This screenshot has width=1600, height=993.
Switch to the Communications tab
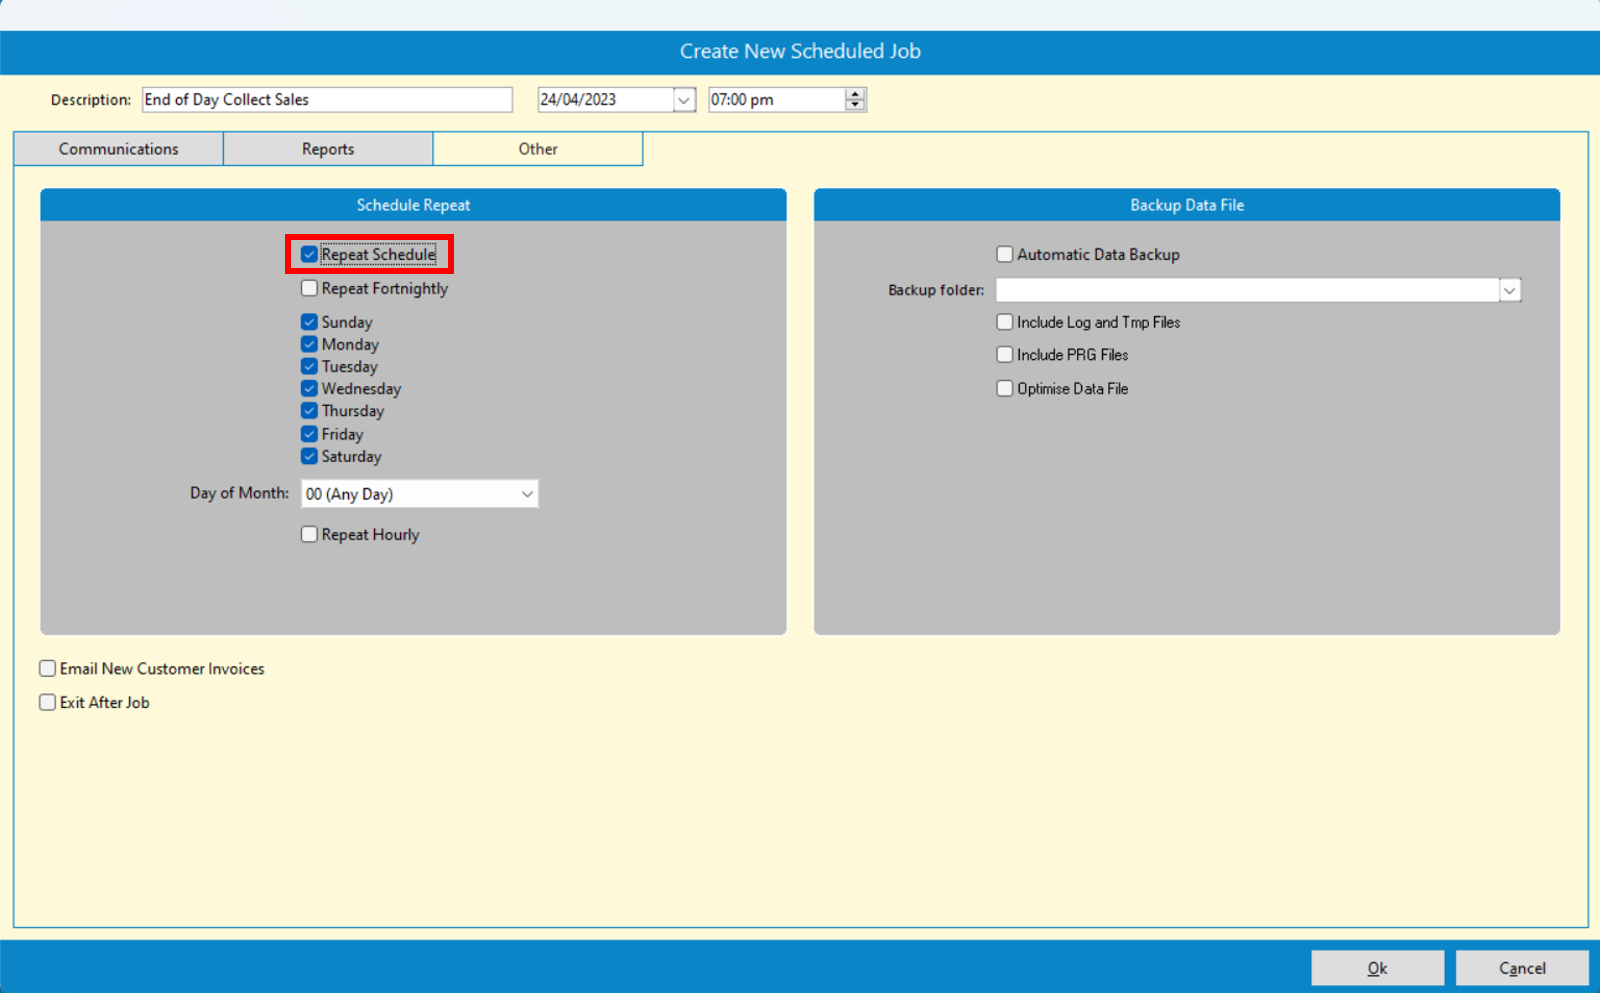(118, 149)
